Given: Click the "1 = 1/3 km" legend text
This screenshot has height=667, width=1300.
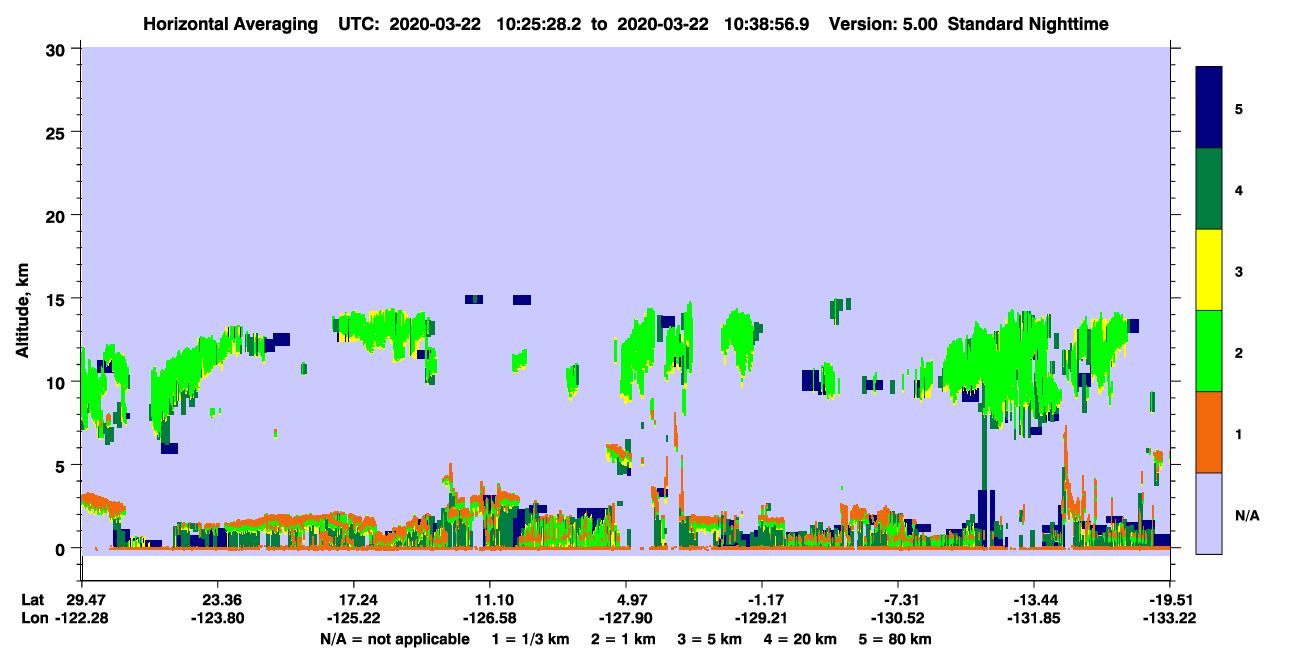Looking at the screenshot, I should pyautogui.click(x=530, y=639).
